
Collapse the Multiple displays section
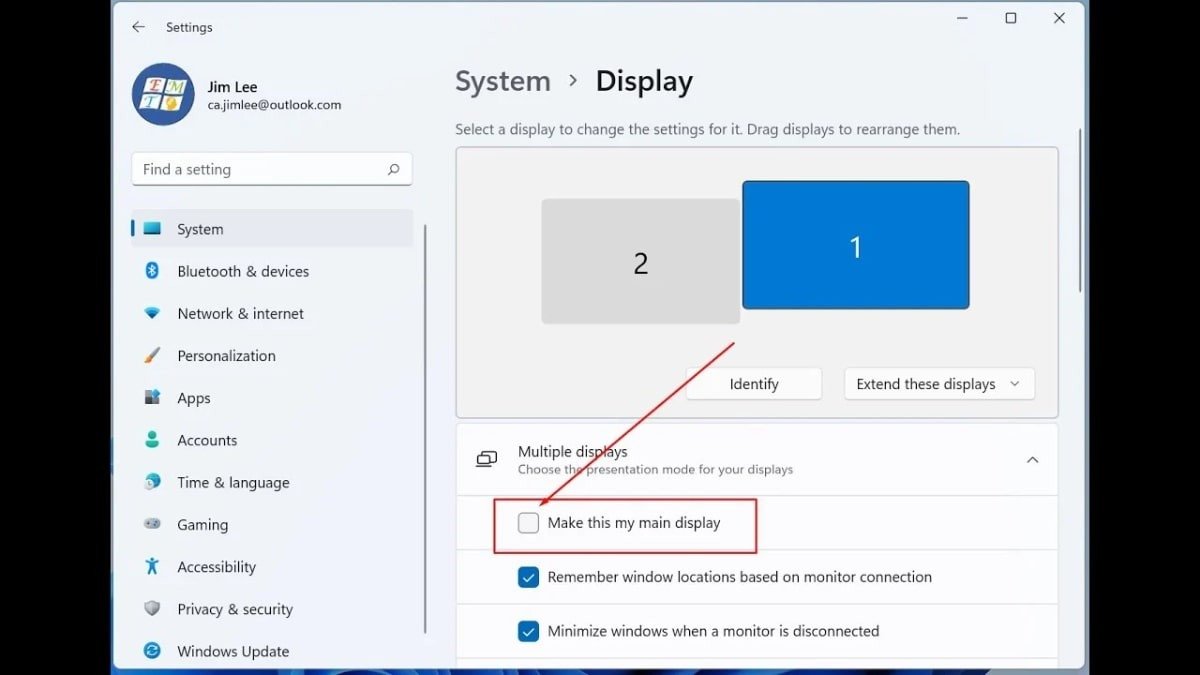tap(1032, 459)
